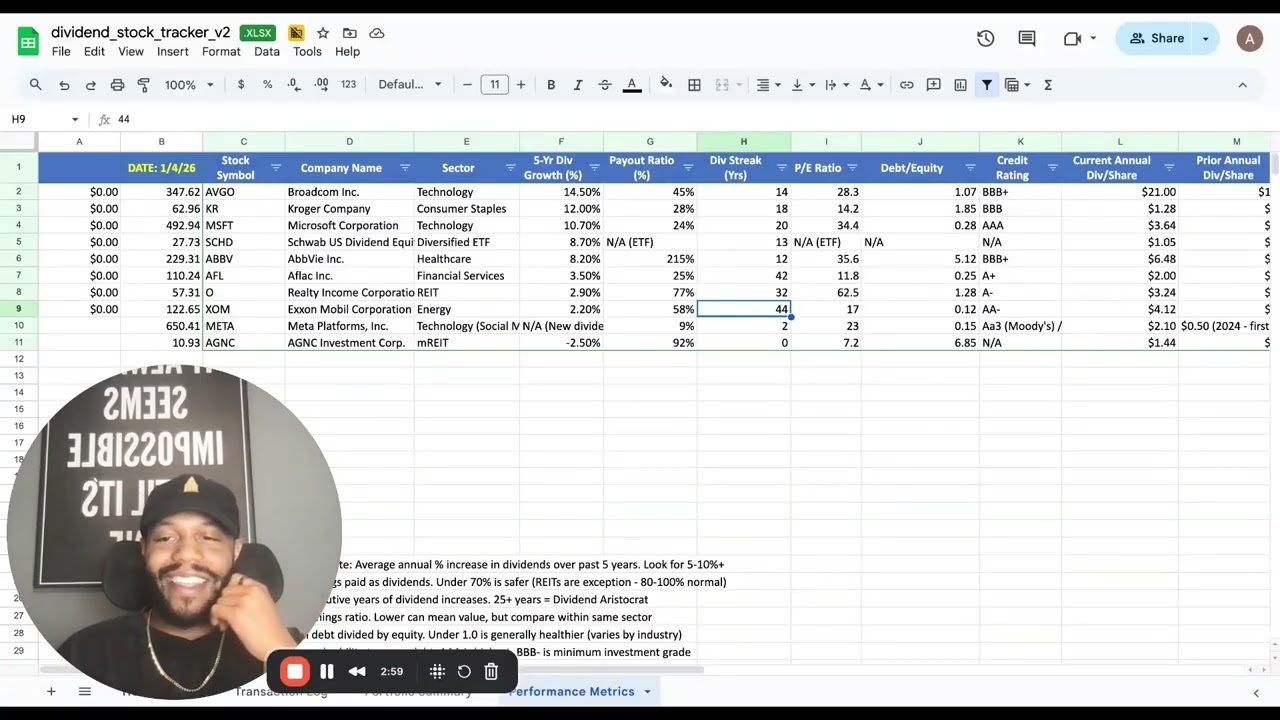Open version history clock icon
1280x720 pixels.
[985, 38]
